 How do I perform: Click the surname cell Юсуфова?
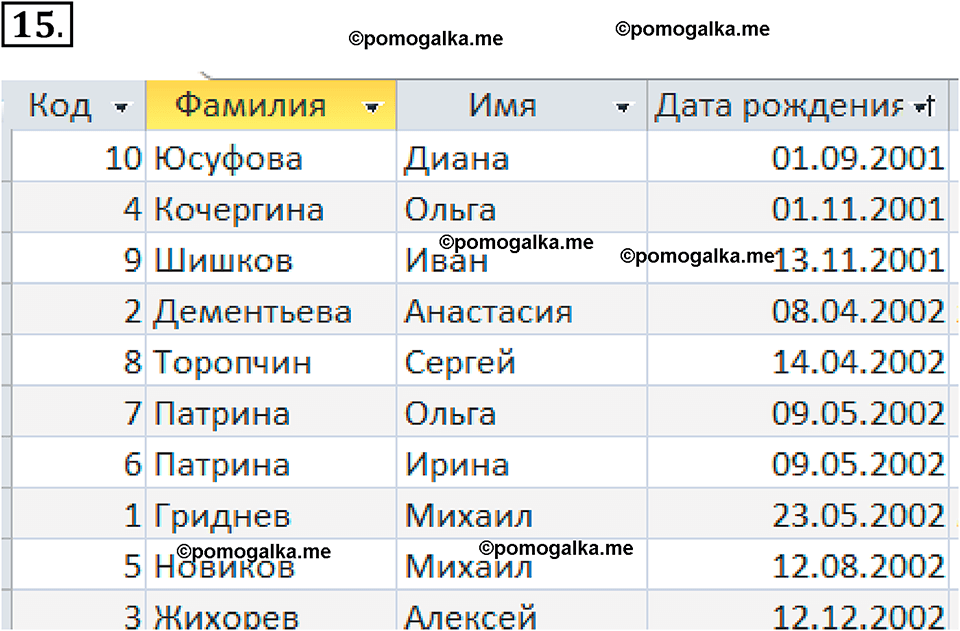coord(271,156)
